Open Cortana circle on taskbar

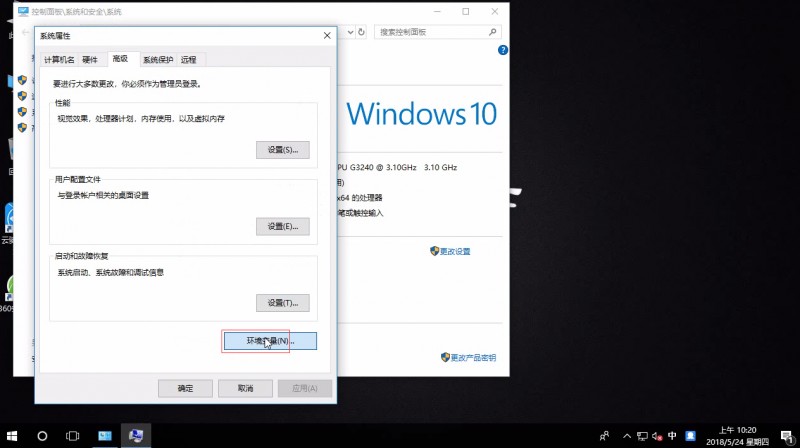coord(42,436)
